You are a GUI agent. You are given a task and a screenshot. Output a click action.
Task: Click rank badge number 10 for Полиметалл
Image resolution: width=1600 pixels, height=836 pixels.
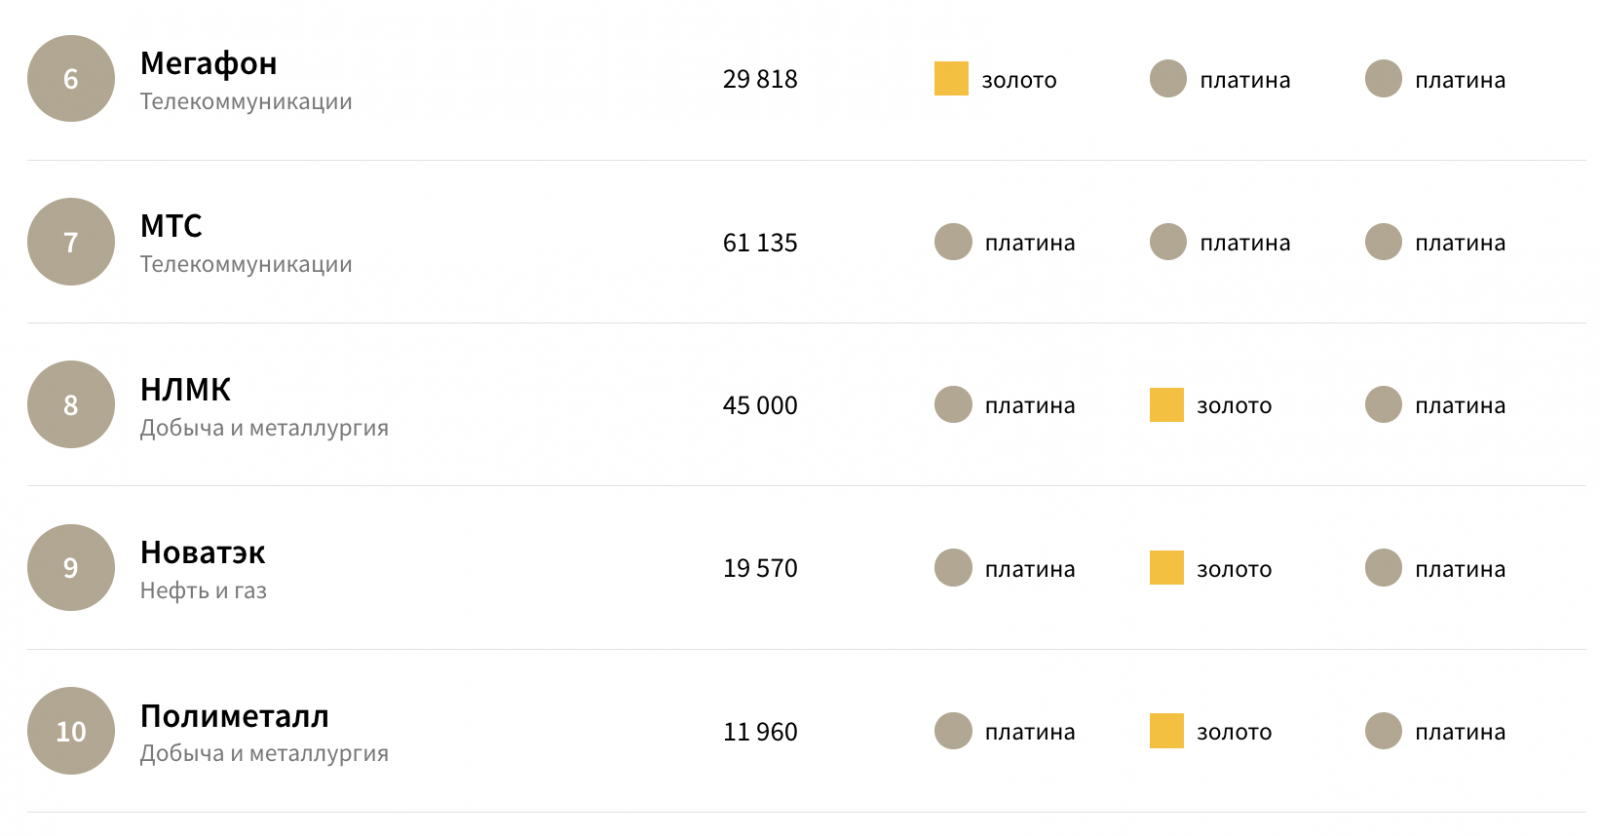pyautogui.click(x=71, y=731)
